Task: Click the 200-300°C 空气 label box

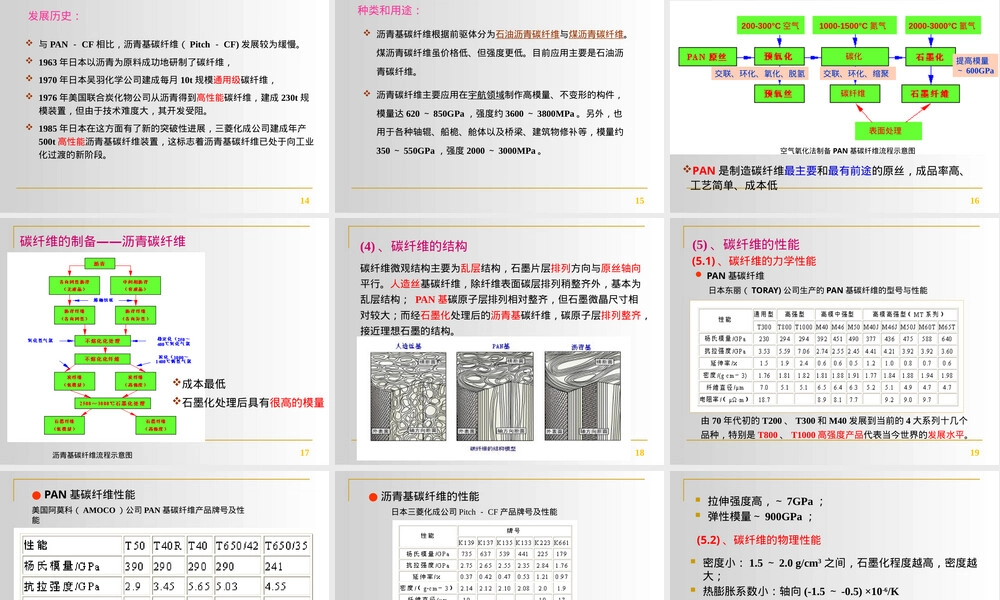Action: [x=770, y=26]
